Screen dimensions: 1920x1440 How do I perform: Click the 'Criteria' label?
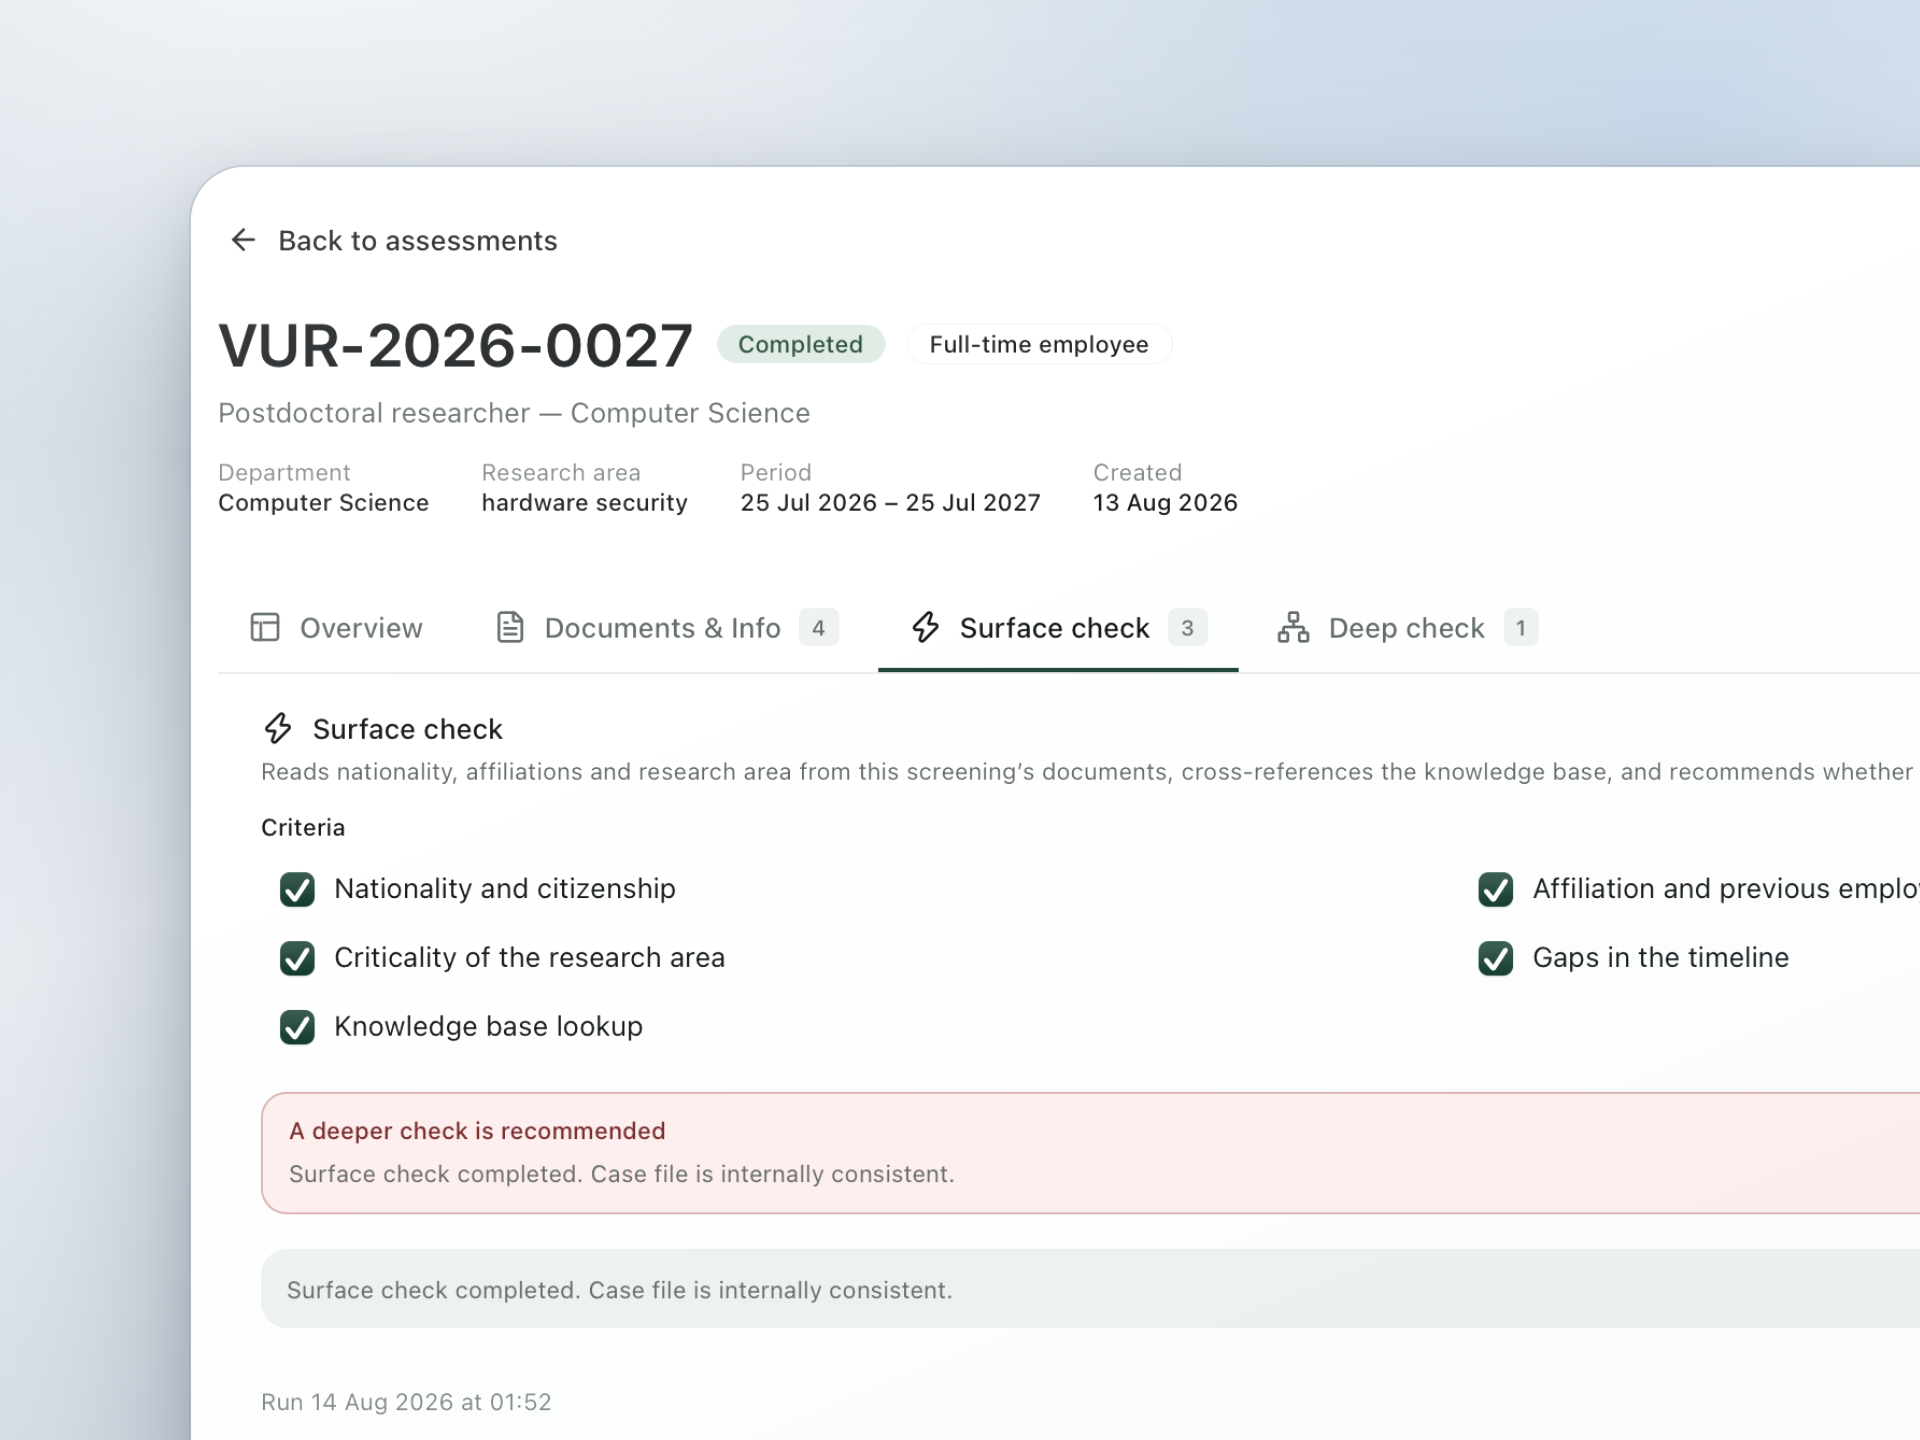coord(303,828)
